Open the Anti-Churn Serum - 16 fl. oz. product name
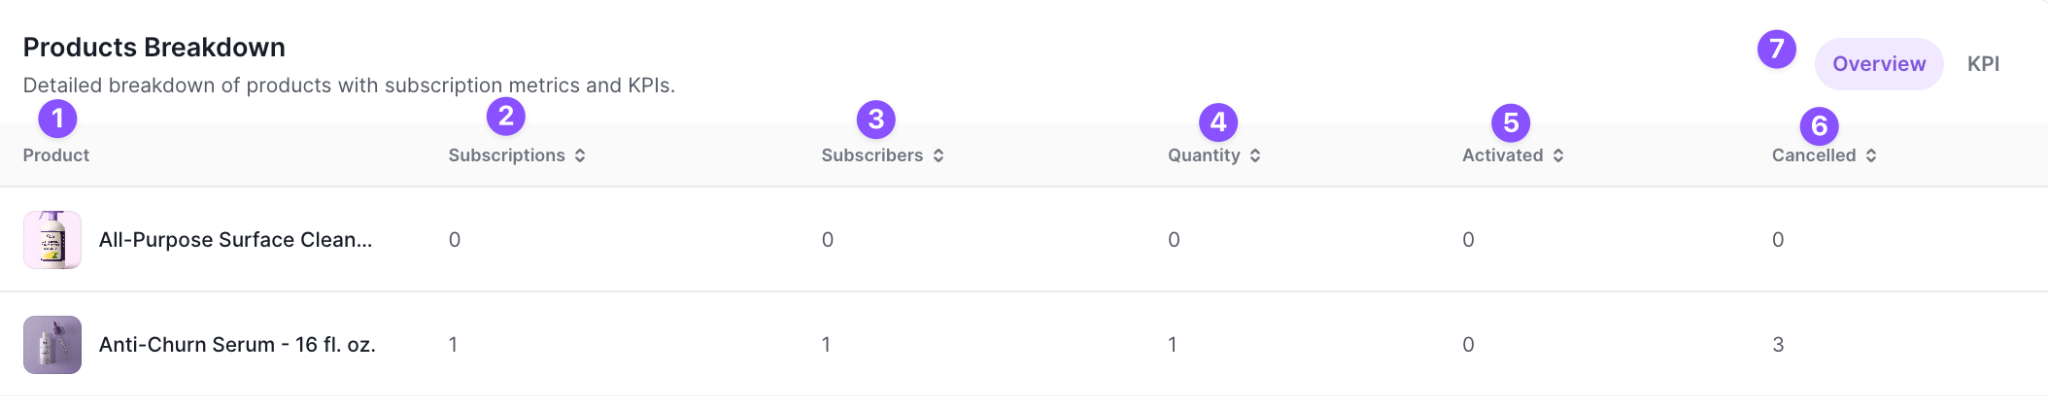Screen dimensions: 2048x396 (237, 345)
